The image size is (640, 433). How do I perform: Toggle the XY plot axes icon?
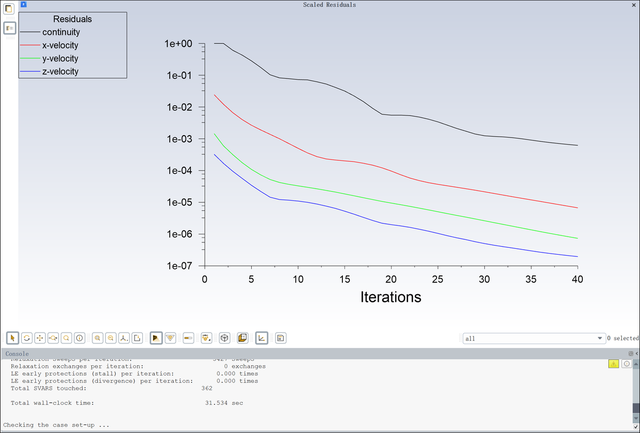click(262, 338)
